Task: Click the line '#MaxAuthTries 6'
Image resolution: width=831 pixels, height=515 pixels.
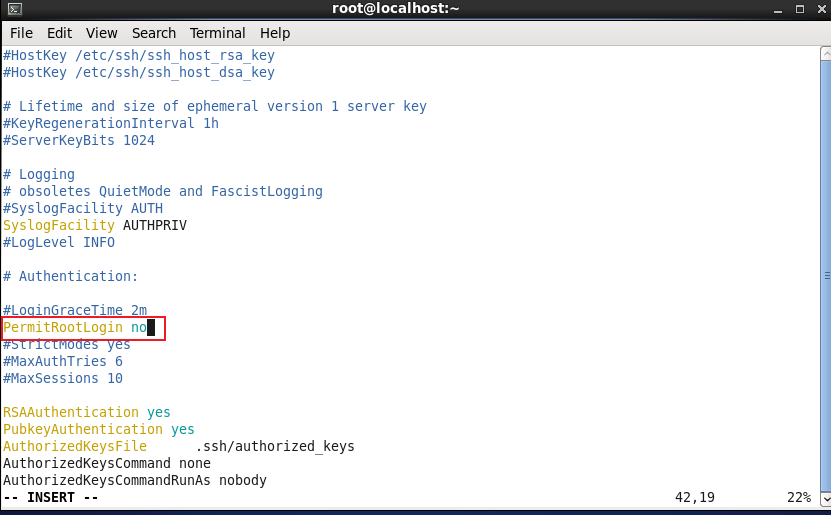Action: pos(63,361)
